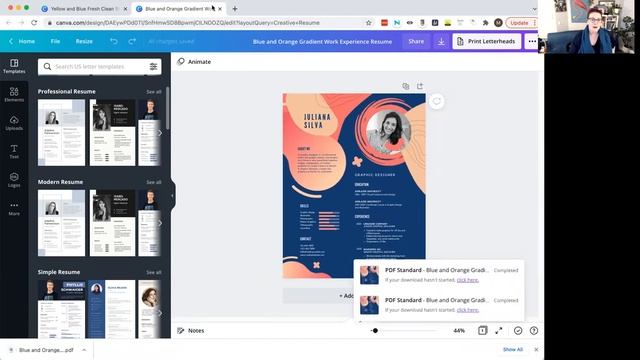Click the Share button

pos(416,41)
